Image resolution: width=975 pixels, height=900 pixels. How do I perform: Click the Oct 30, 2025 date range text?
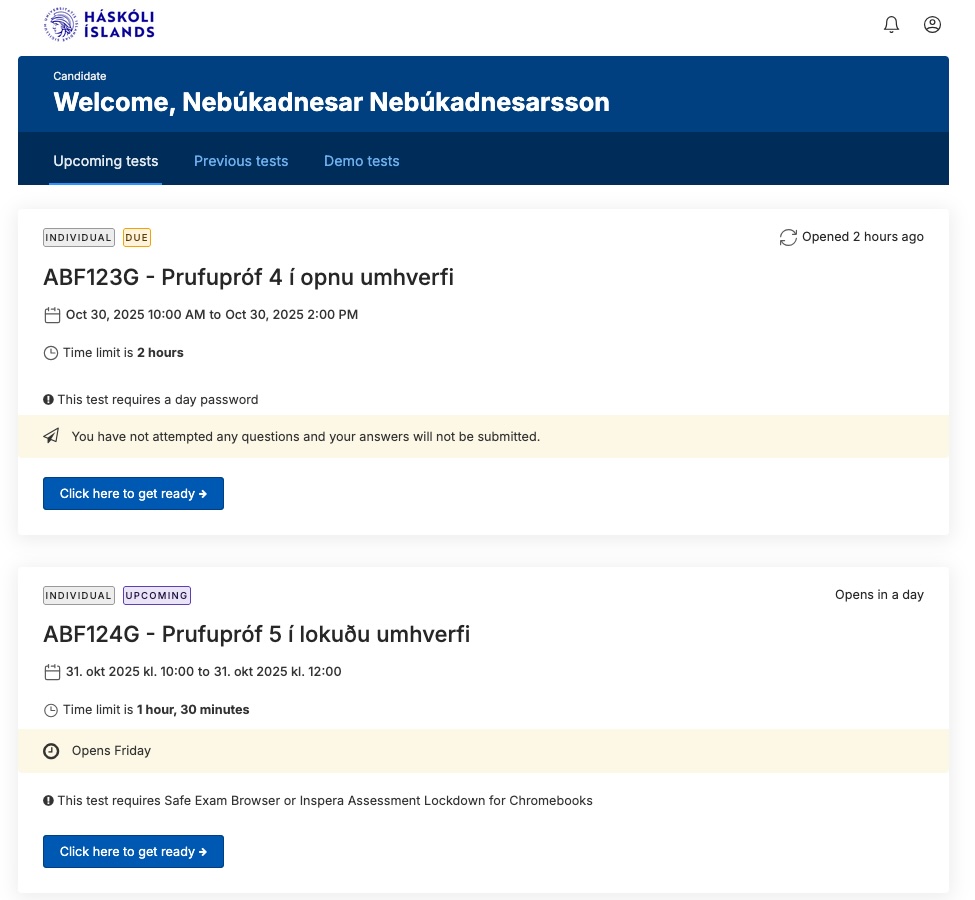[212, 315]
